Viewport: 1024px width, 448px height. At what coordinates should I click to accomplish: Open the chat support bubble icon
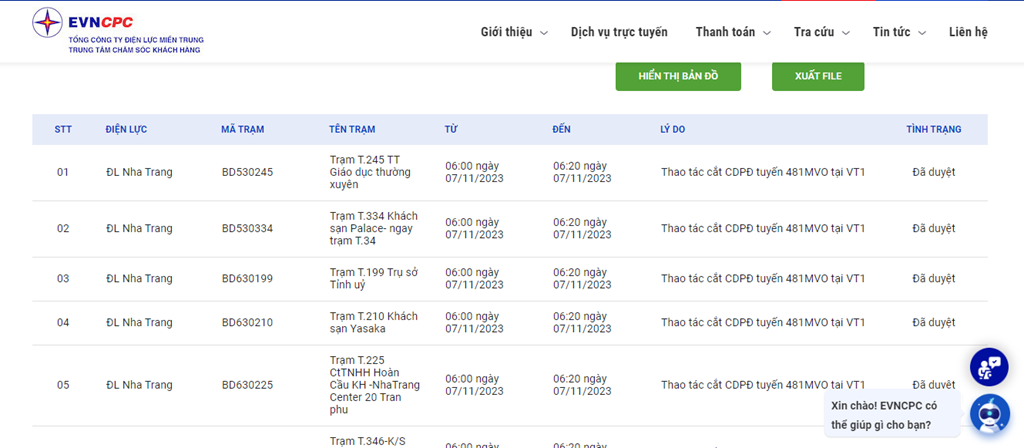[989, 366]
